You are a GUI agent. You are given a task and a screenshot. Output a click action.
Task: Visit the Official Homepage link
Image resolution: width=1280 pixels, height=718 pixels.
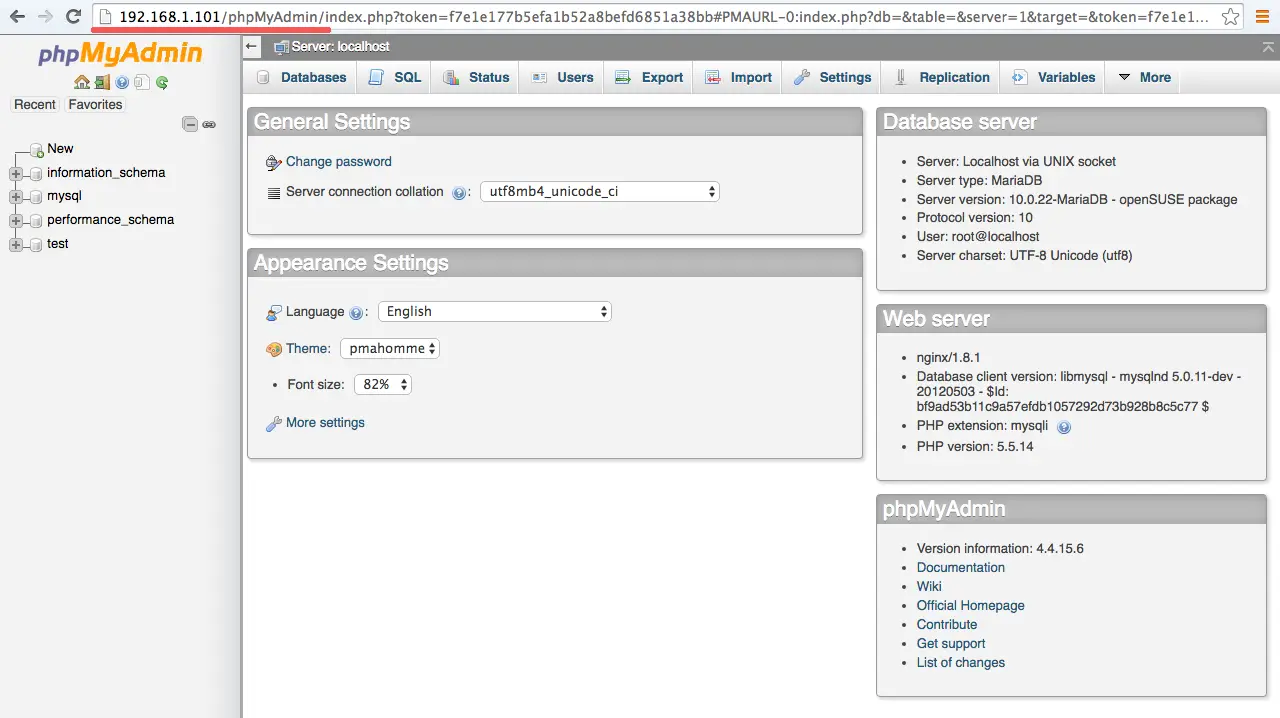pyautogui.click(x=970, y=606)
